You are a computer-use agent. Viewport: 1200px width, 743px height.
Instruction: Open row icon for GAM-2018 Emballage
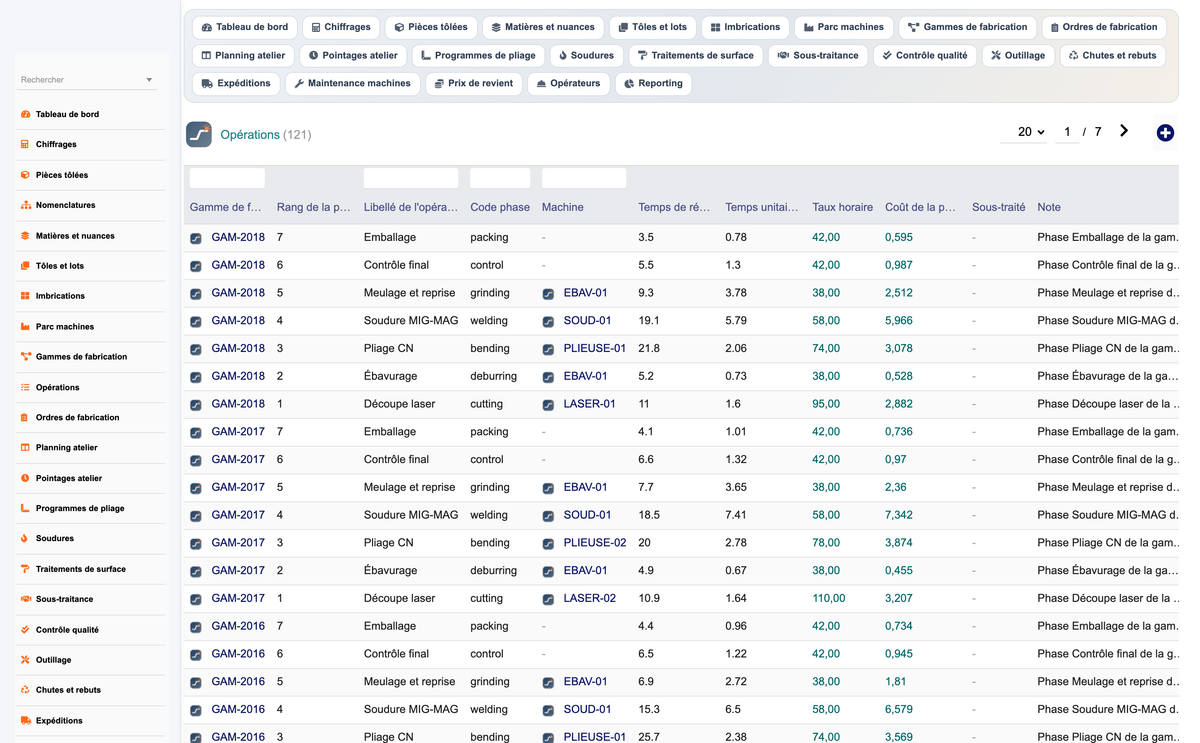pyautogui.click(x=196, y=238)
